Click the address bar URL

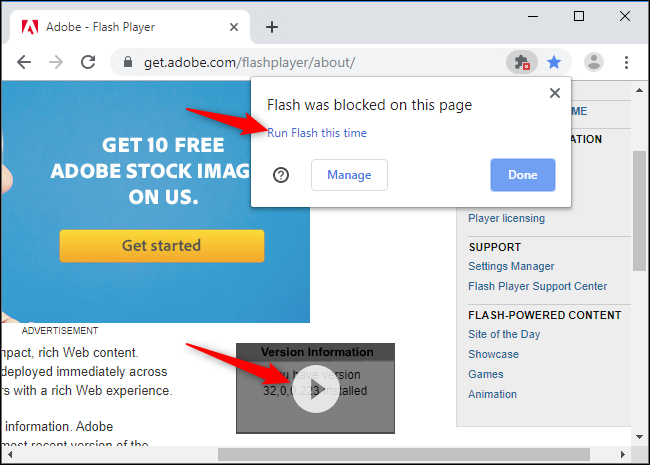click(249, 63)
